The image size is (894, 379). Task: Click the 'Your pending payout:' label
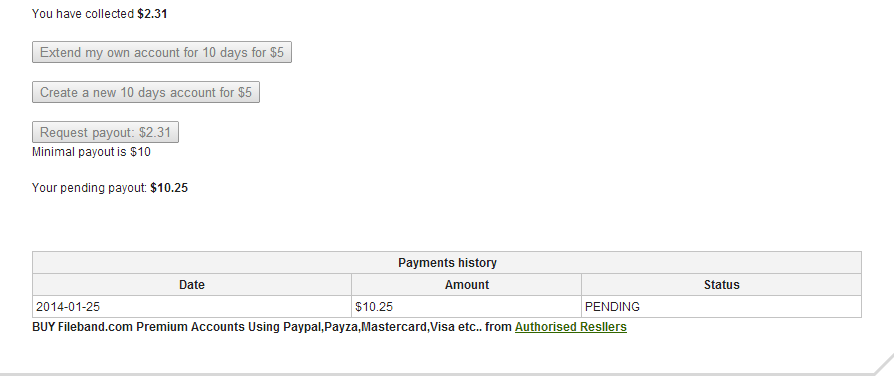click(x=90, y=188)
